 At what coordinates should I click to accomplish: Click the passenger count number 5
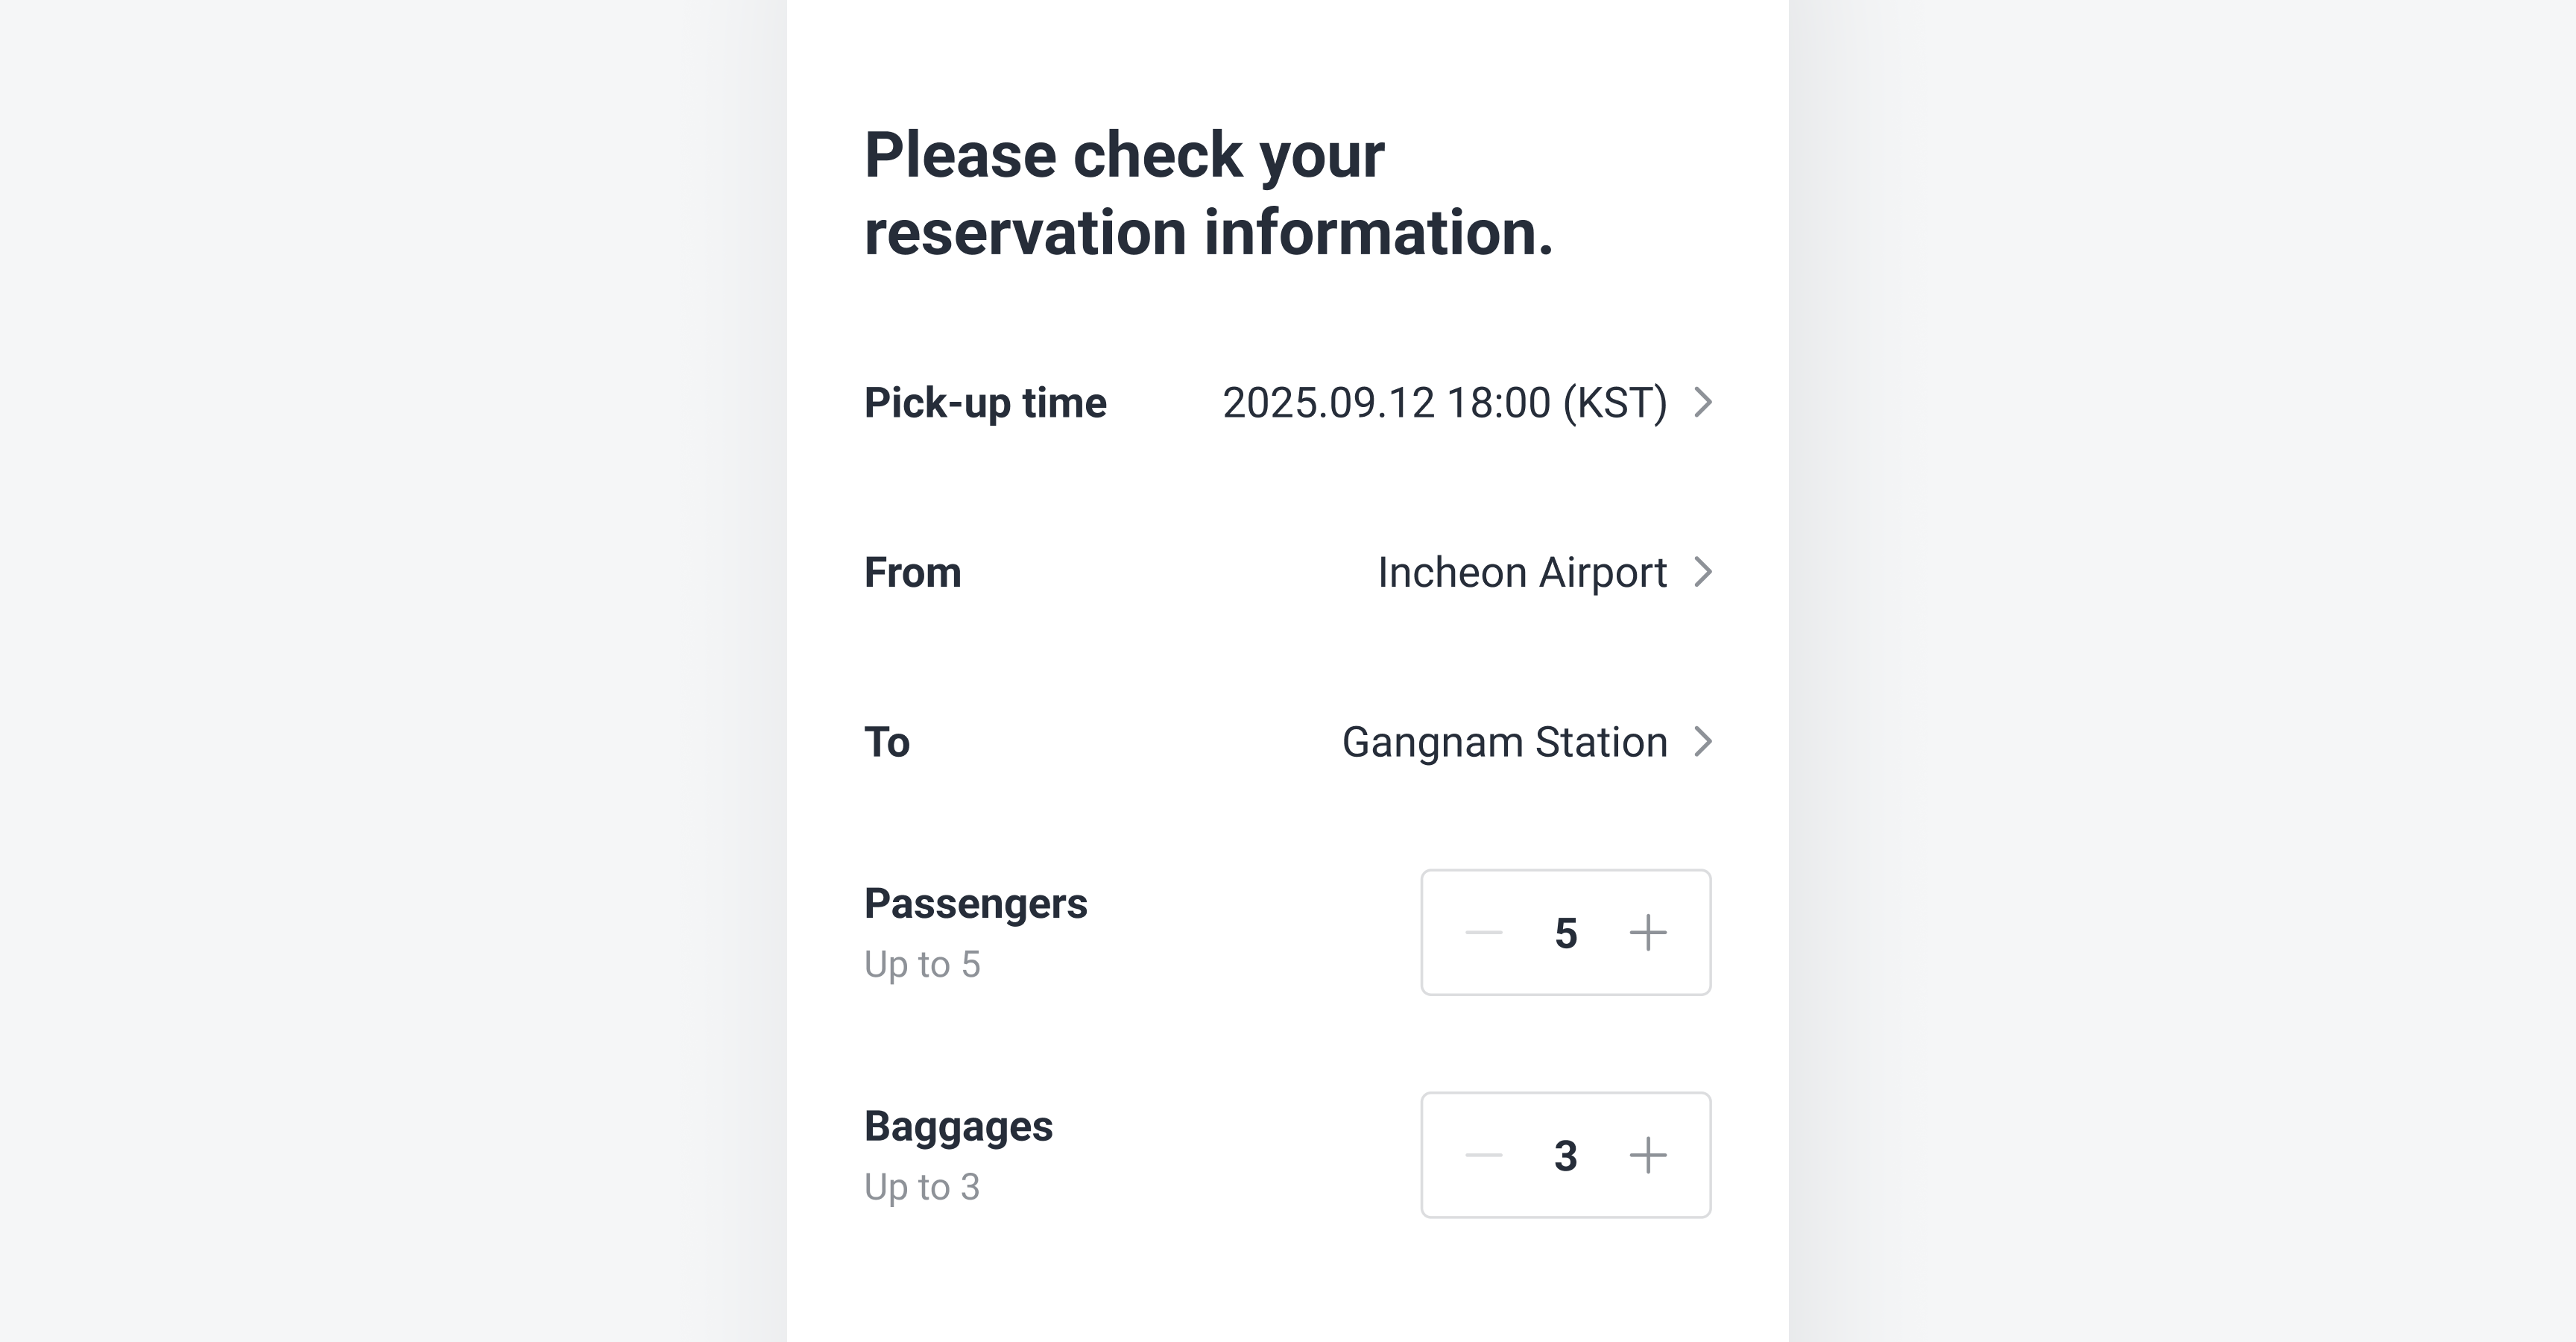click(x=1566, y=933)
